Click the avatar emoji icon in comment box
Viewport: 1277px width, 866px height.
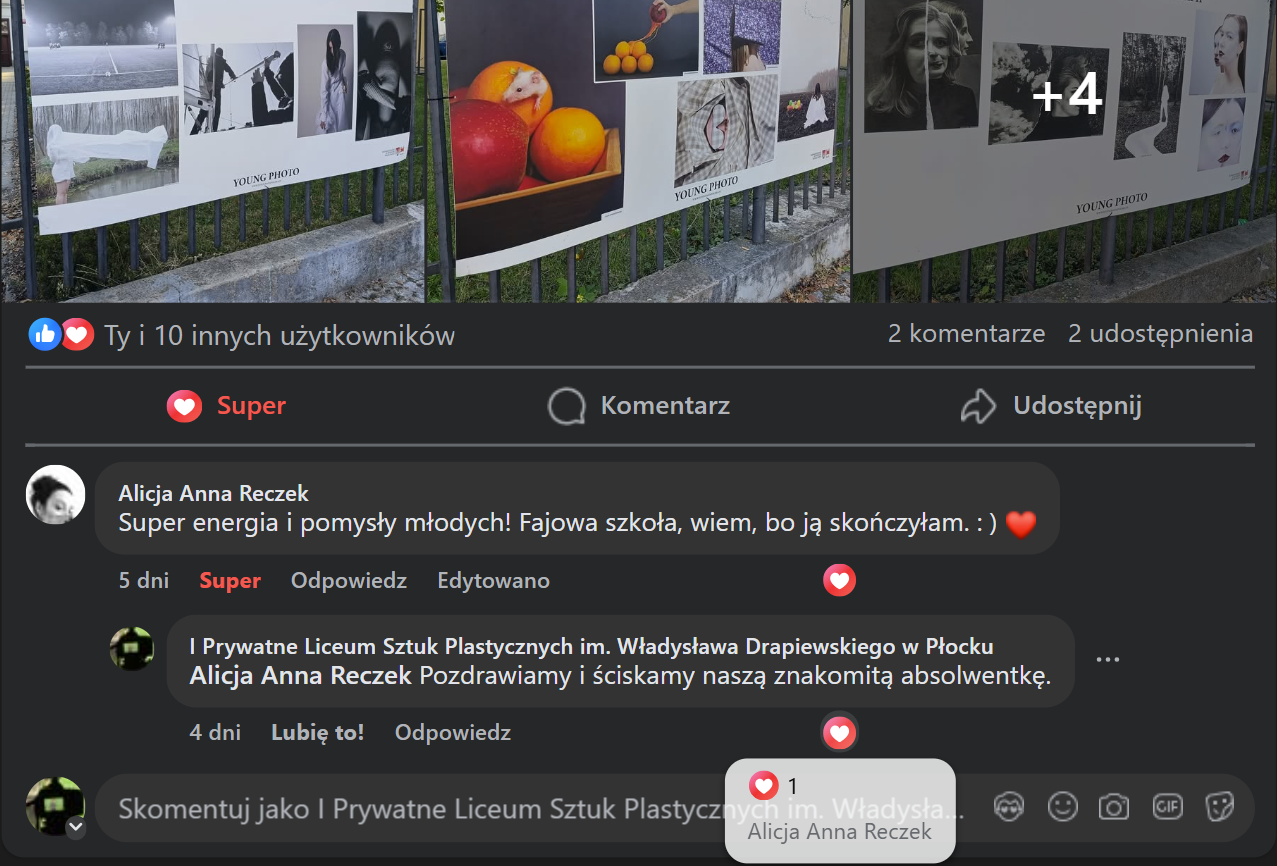tap(1010, 807)
